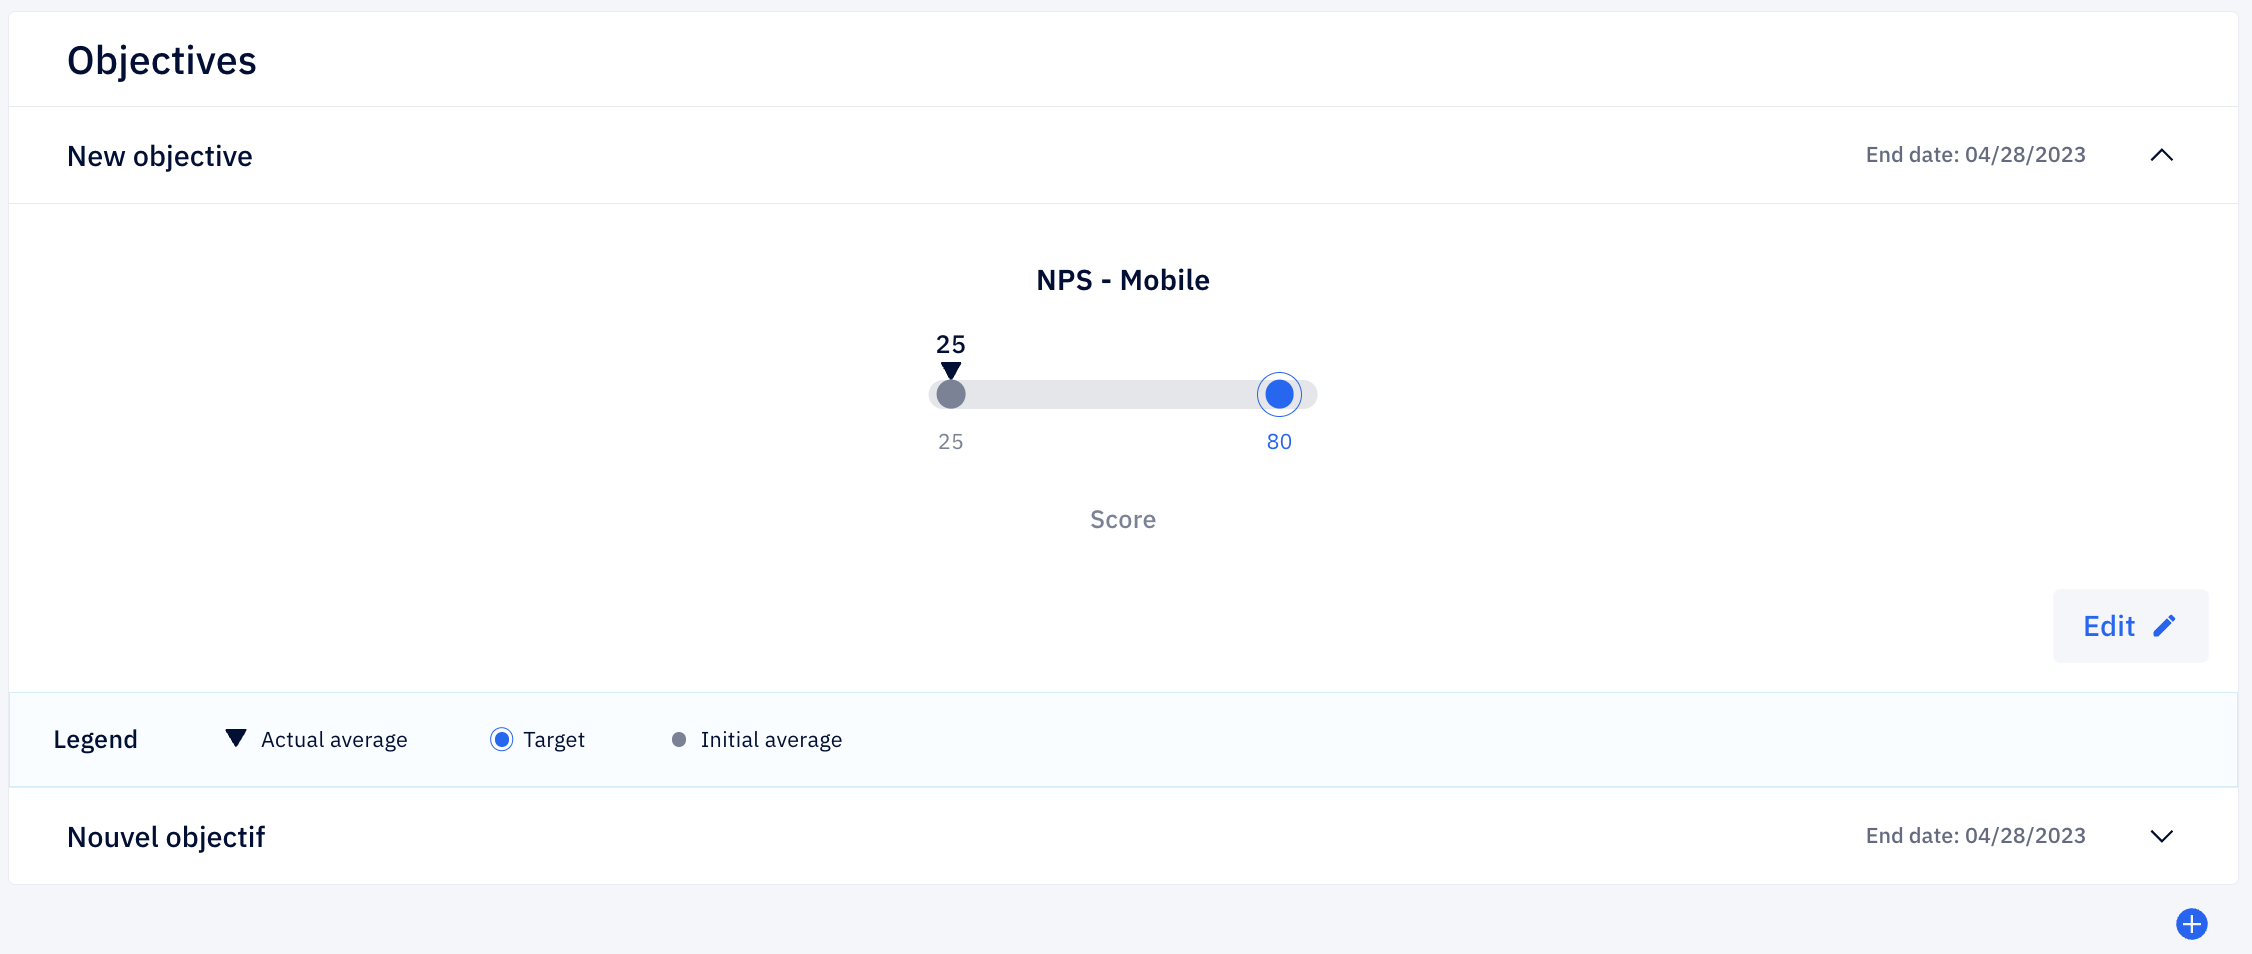The width and height of the screenshot is (2252, 954).
Task: Select the blue target handle on slider
Action: pos(1279,395)
